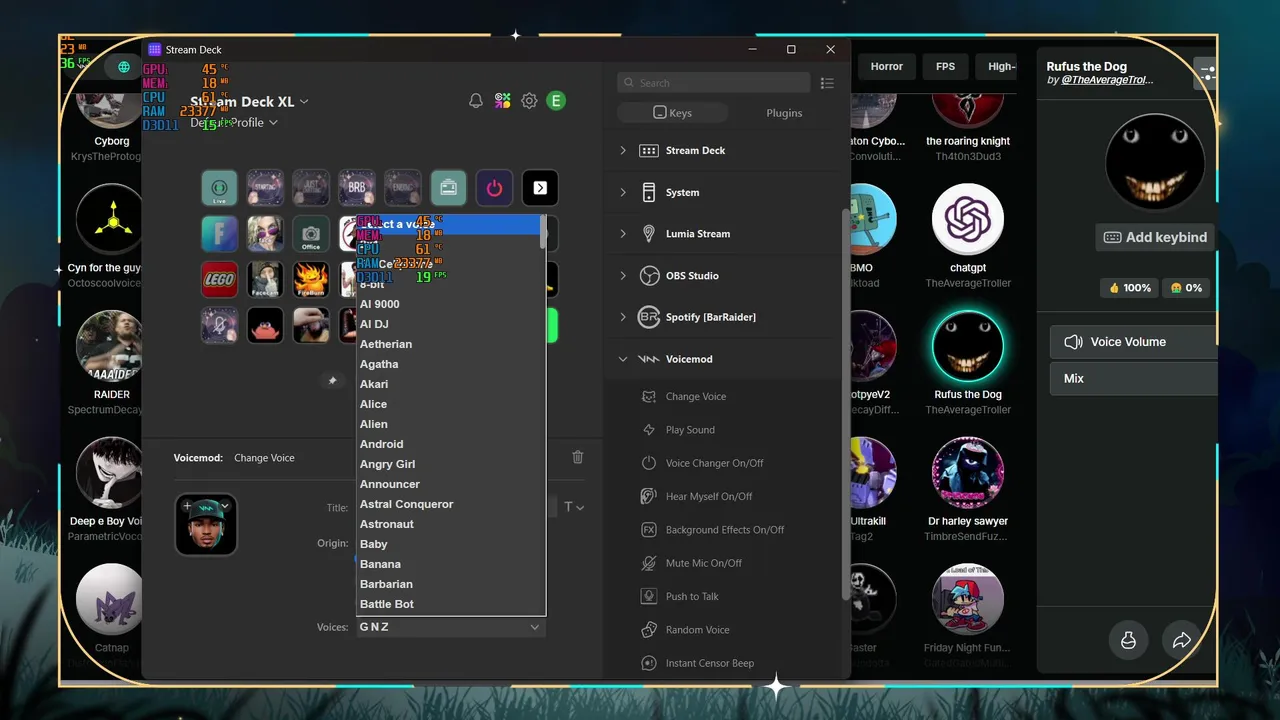Select the Starting scene key
The image size is (1280, 720).
tap(265, 187)
